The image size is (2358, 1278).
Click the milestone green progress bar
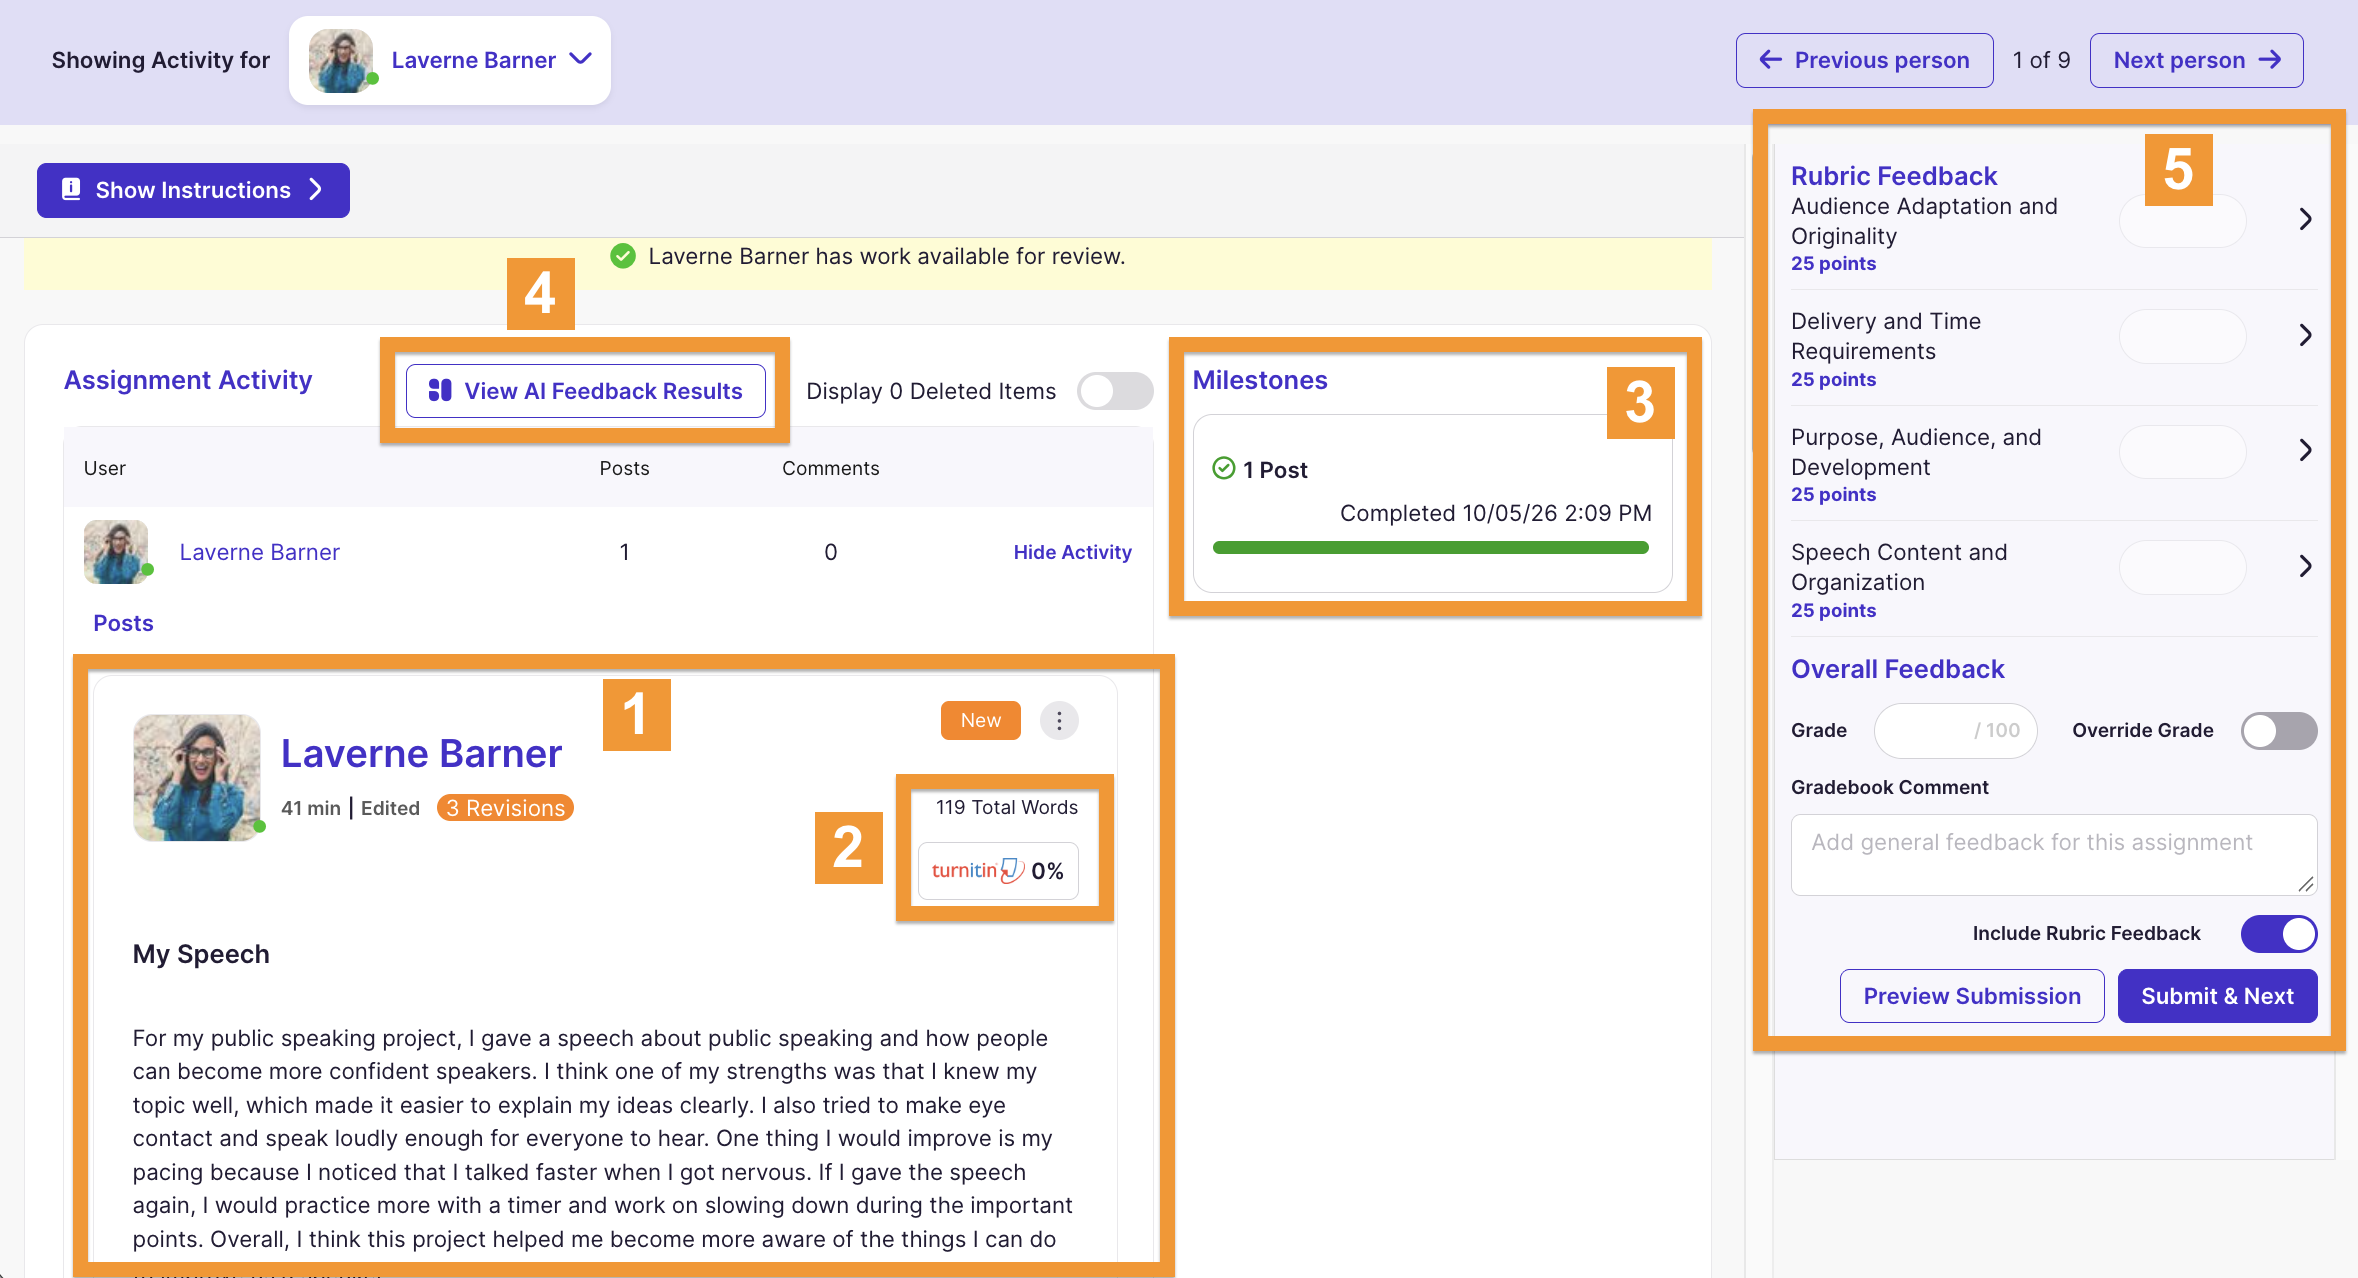1430,548
